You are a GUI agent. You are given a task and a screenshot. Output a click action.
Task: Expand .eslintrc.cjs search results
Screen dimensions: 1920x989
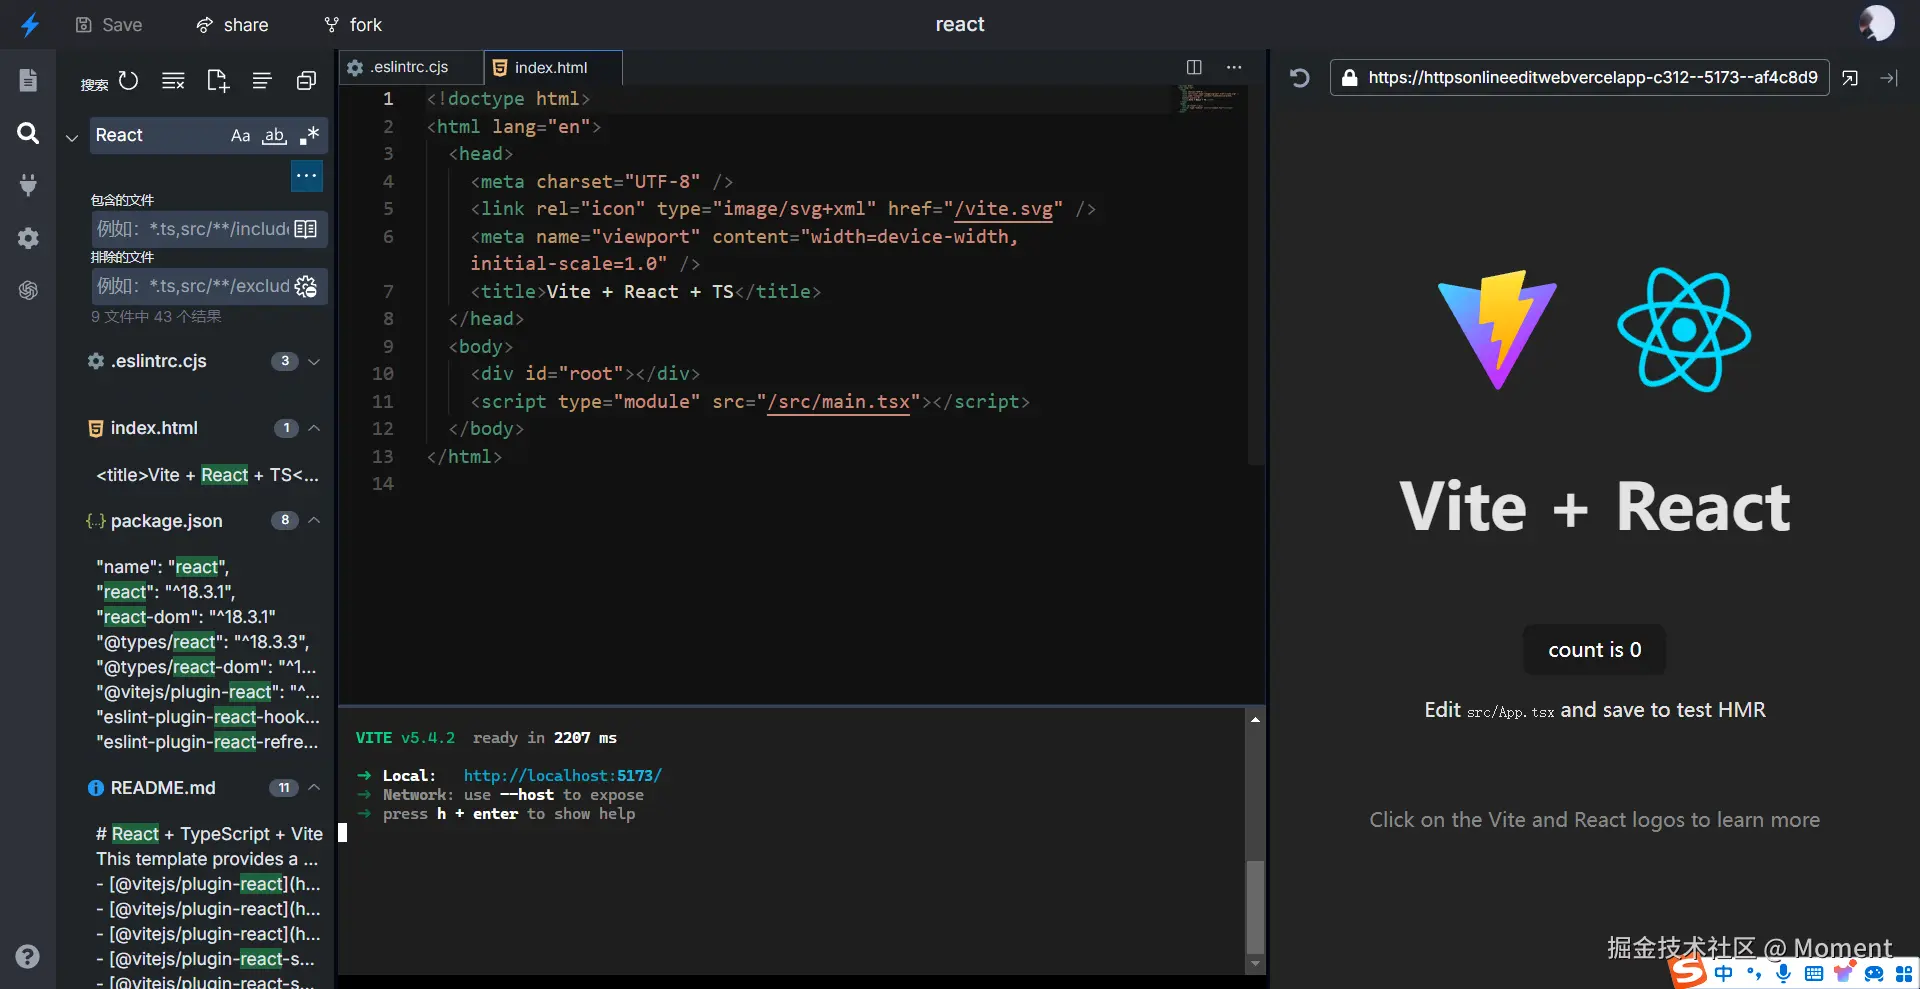[314, 361]
